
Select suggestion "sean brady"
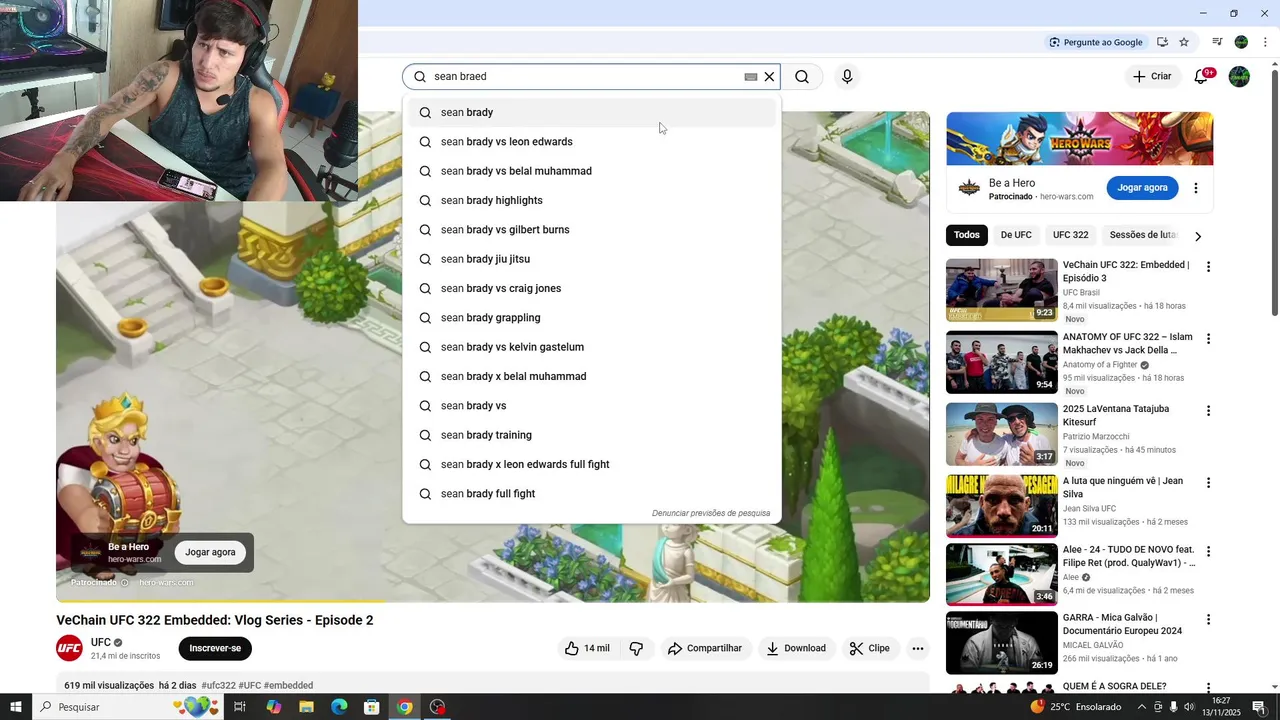tap(591, 112)
